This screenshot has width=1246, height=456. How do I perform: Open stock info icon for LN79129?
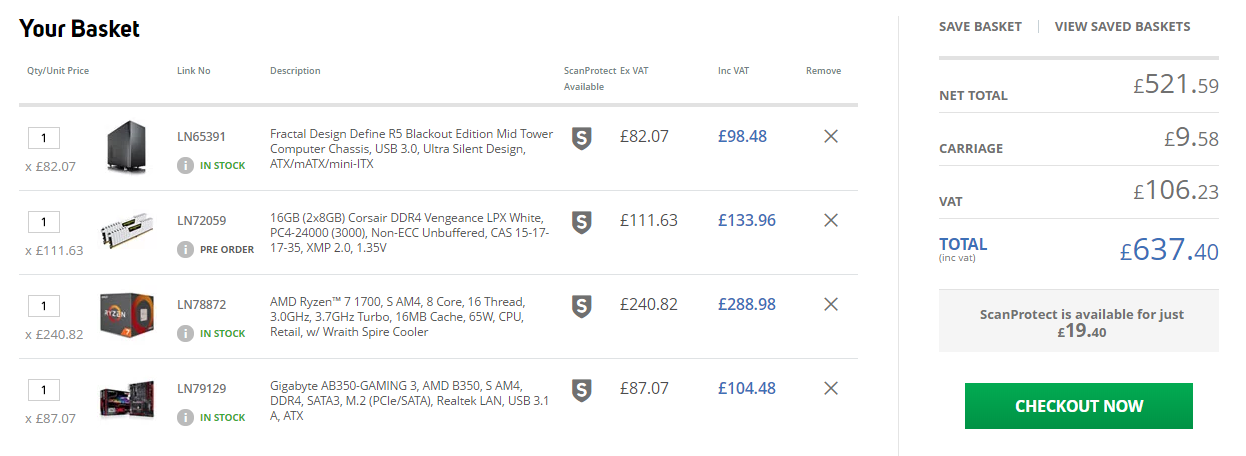(185, 417)
